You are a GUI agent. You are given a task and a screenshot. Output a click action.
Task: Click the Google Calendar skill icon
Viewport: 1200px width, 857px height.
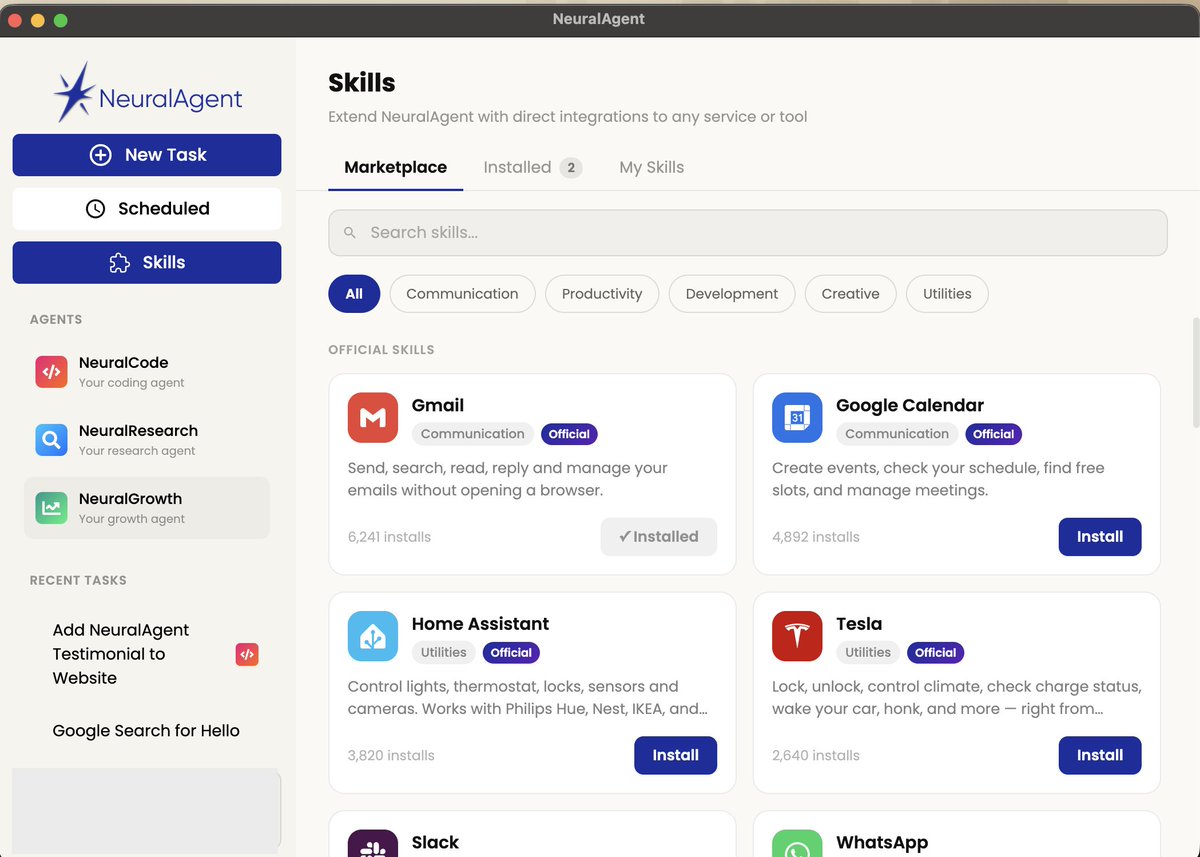point(797,417)
